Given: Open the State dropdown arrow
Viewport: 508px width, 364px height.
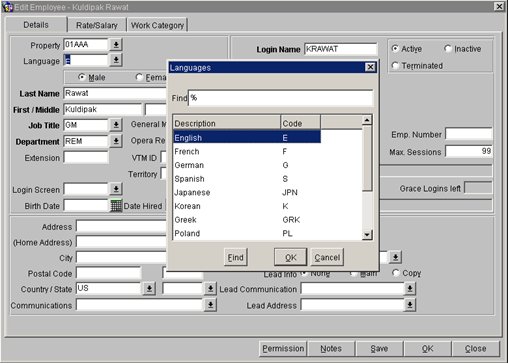Looking at the screenshot, I should 210,288.
